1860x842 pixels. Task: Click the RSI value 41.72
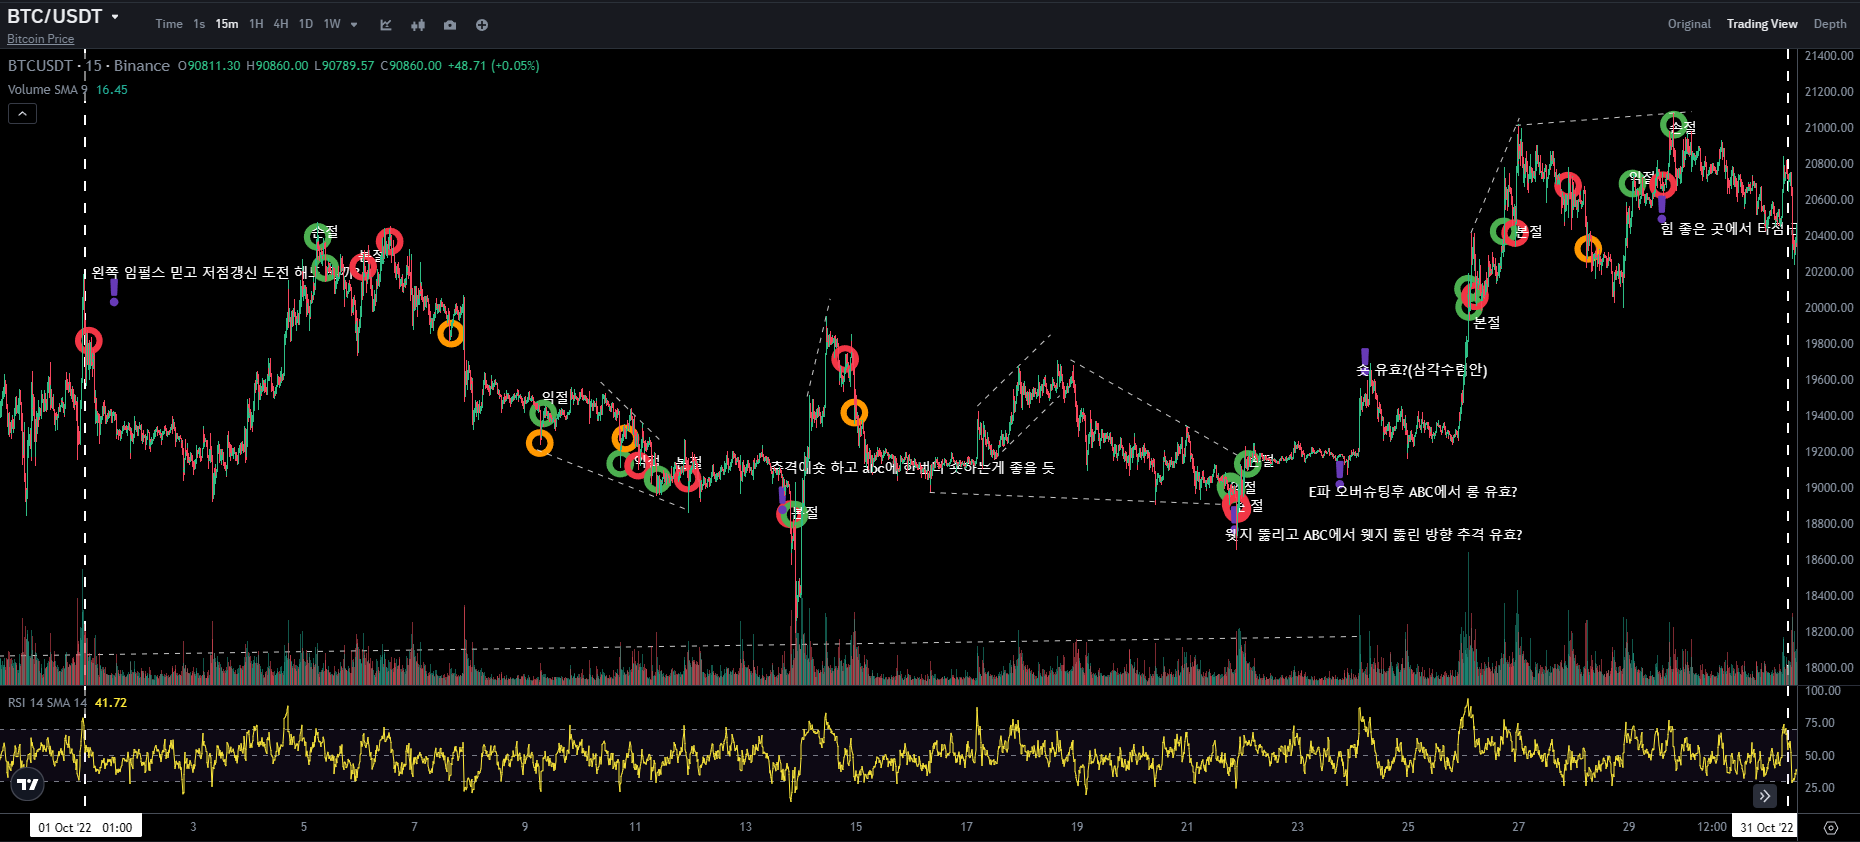pos(111,703)
